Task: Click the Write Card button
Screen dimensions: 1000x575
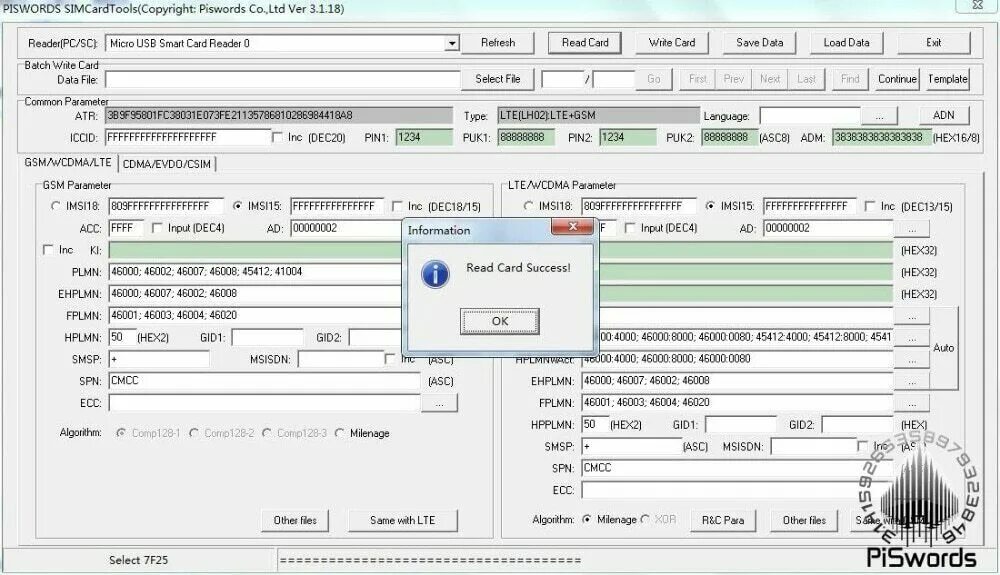Action: [x=672, y=43]
